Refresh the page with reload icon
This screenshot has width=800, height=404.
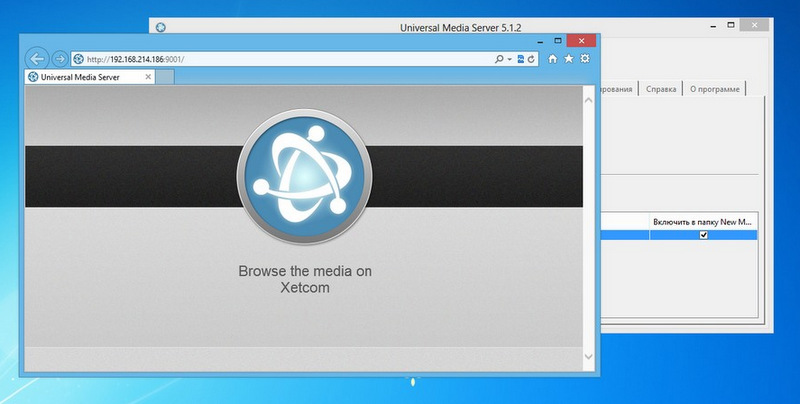(531, 59)
